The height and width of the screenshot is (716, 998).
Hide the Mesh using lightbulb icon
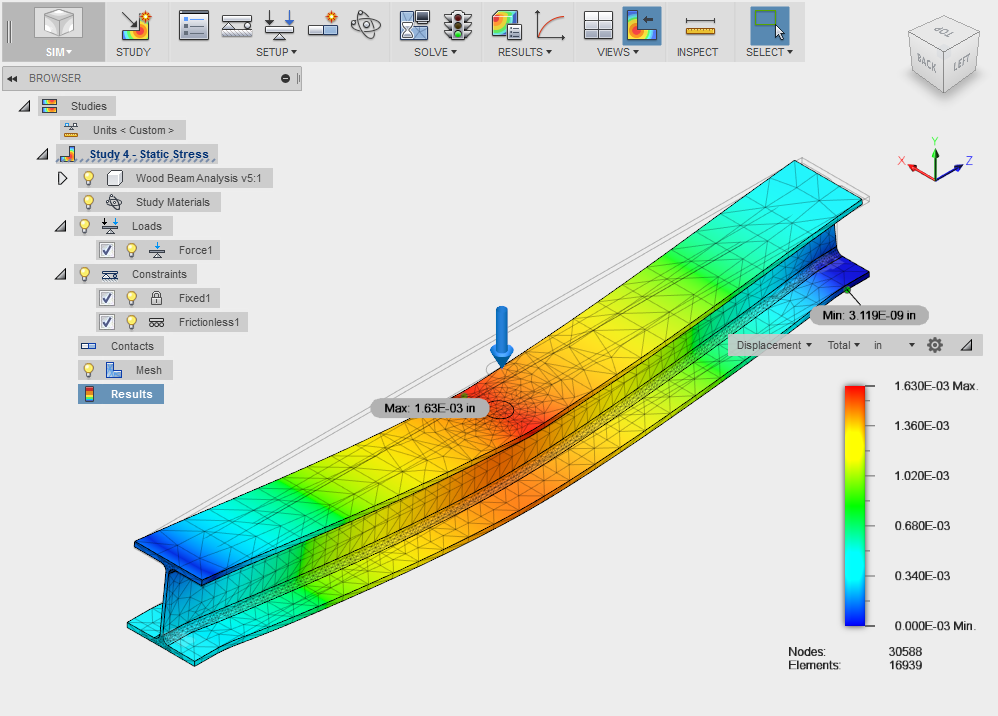[x=88, y=370]
